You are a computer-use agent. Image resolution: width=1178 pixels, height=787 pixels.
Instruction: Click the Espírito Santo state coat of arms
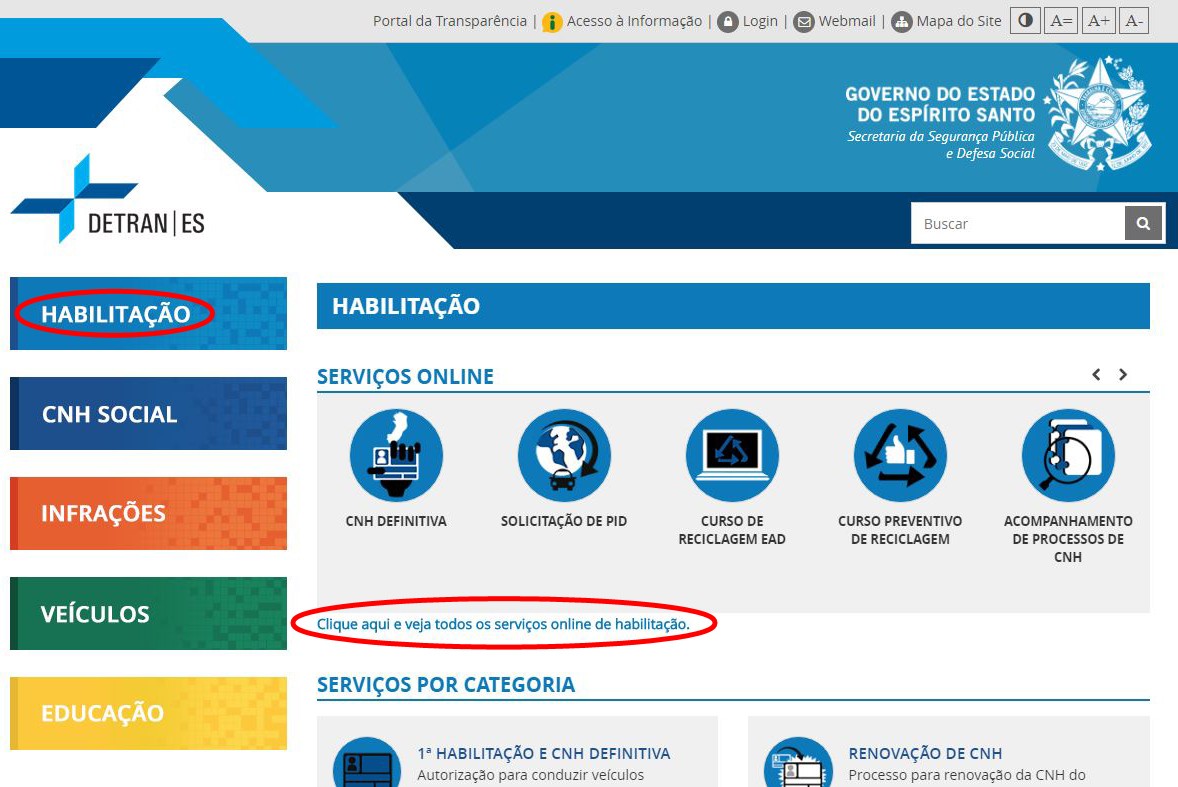pos(1098,114)
